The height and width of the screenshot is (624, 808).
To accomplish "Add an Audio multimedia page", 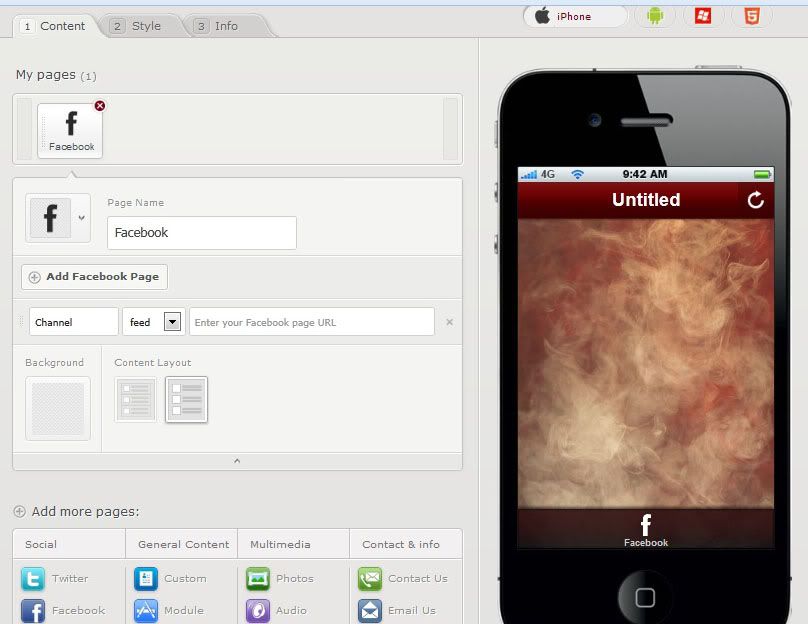I will click(x=278, y=610).
